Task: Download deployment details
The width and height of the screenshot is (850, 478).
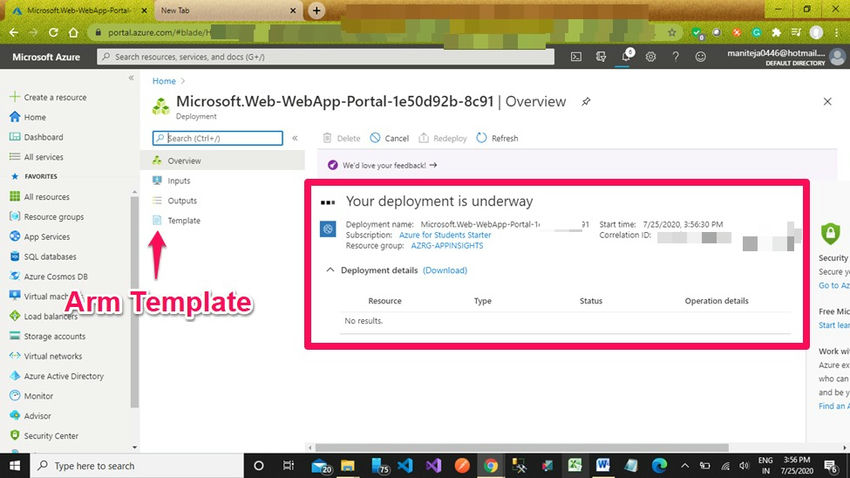Action: coord(445,270)
